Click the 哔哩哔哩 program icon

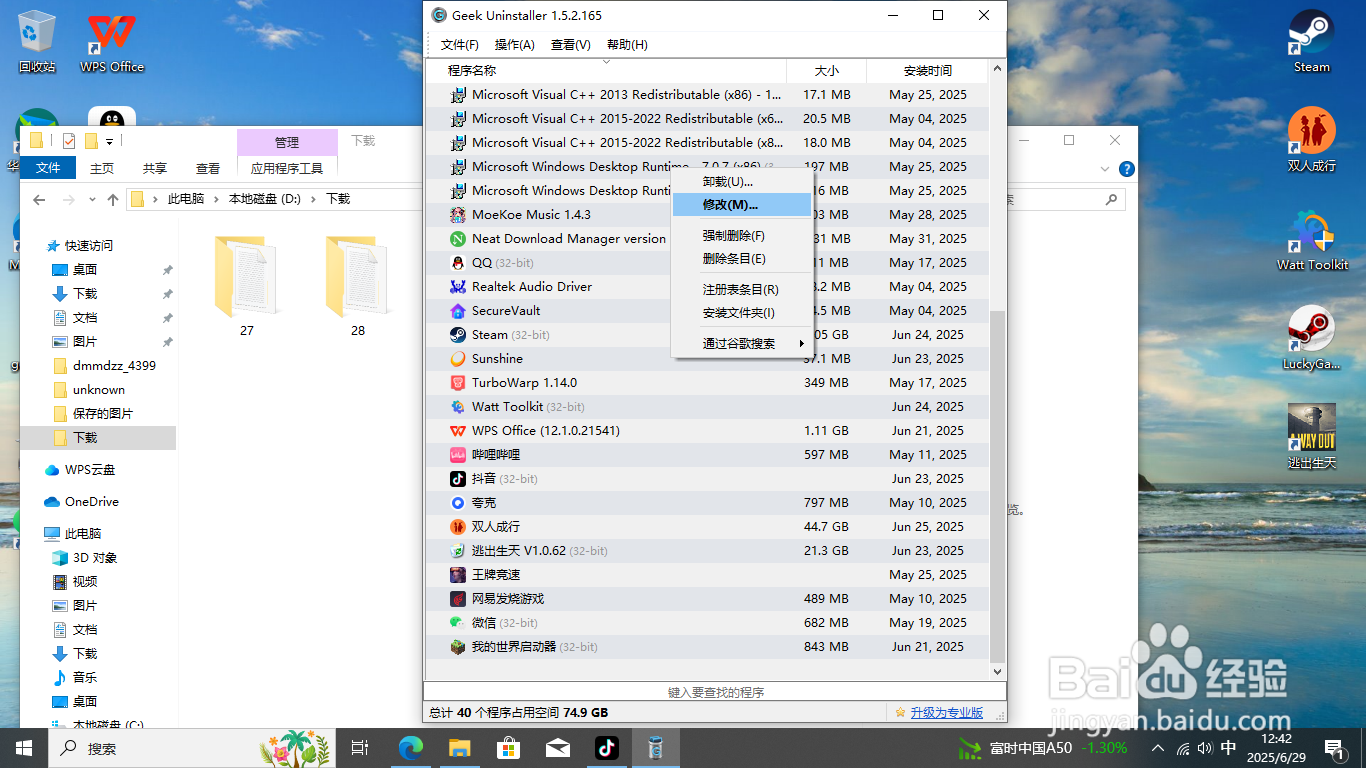tap(457, 455)
